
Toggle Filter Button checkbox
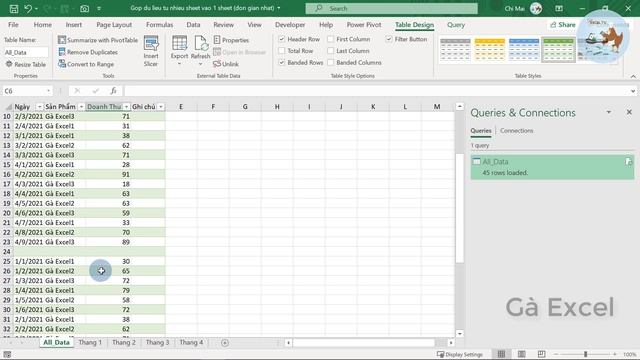(389, 39)
